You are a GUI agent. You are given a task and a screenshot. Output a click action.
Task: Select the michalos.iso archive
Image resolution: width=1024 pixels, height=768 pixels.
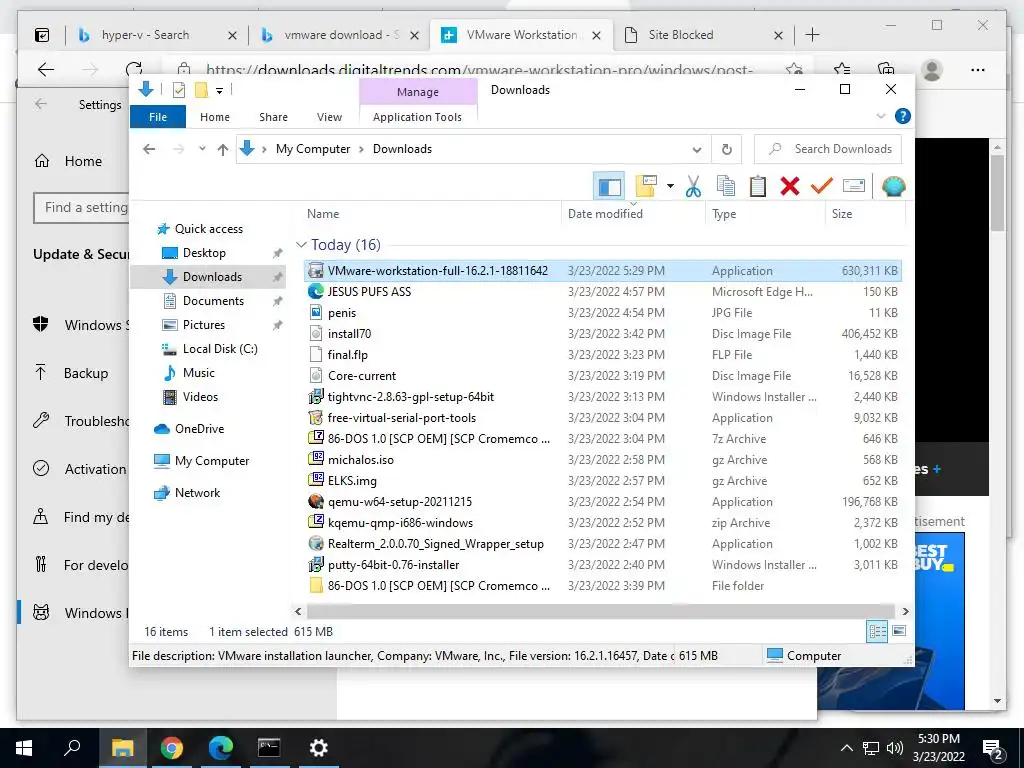click(603, 460)
